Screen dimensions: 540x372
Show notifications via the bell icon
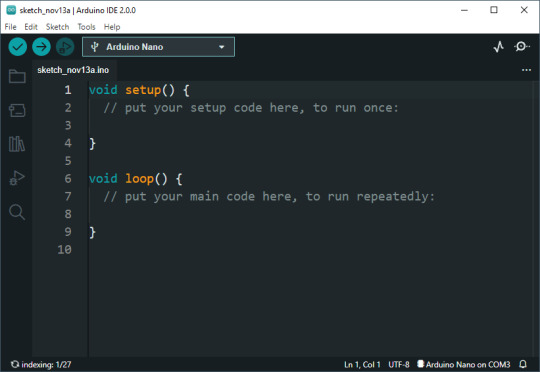coord(523,364)
